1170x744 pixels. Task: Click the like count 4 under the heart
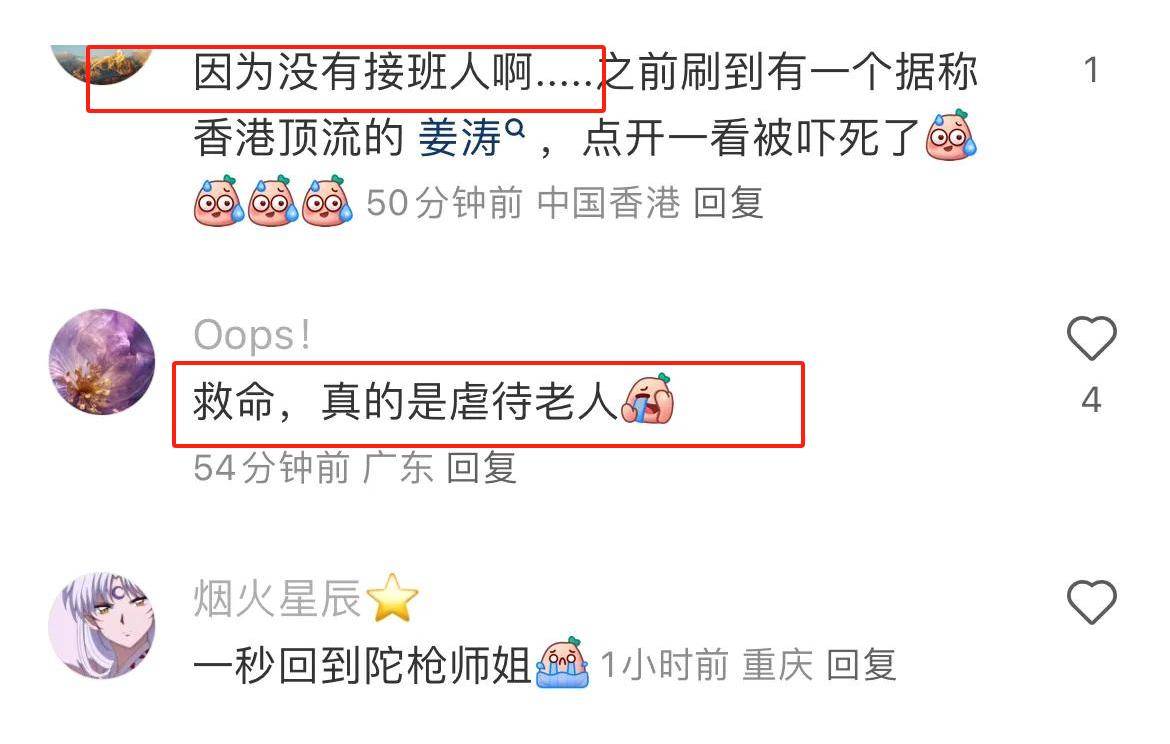click(x=1091, y=401)
